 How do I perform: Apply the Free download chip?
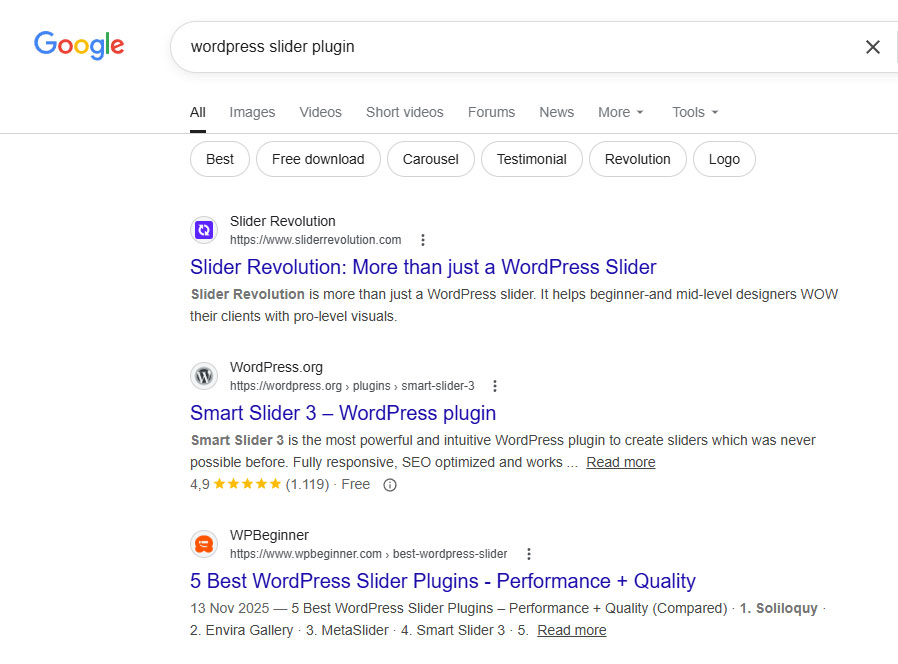pos(318,159)
